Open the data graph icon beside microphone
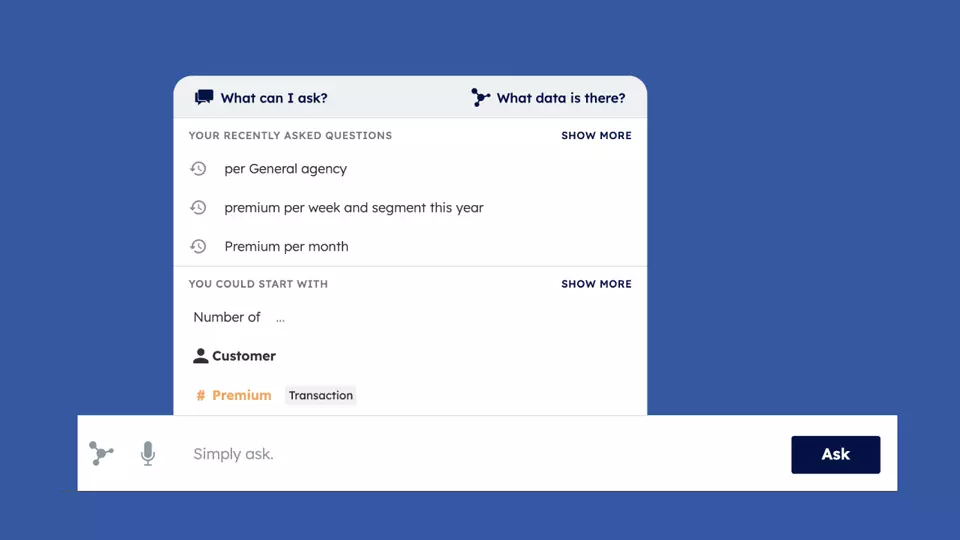Screen dimensions: 960x540 [101, 454]
